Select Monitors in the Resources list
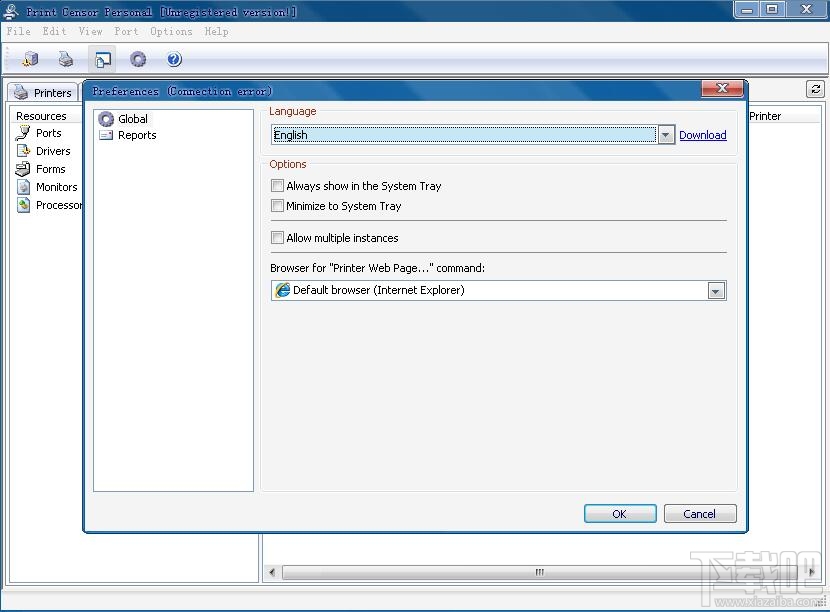This screenshot has width=830, height=612. click(x=57, y=187)
